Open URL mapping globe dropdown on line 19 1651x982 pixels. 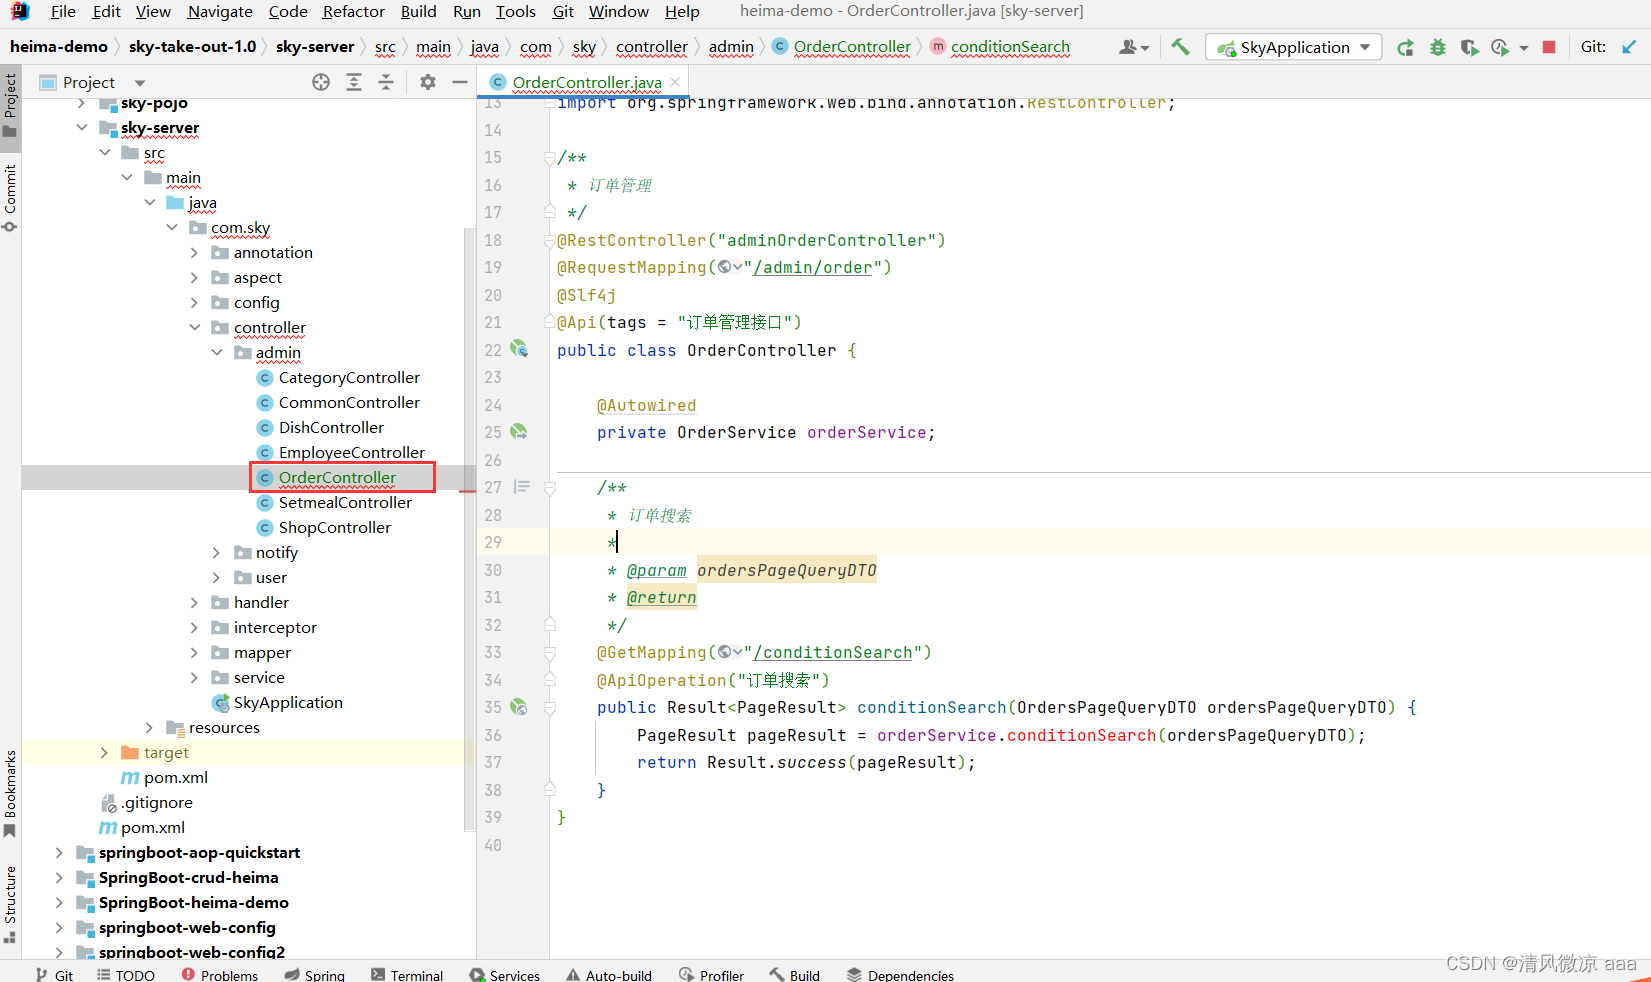pyautogui.click(x=729, y=267)
